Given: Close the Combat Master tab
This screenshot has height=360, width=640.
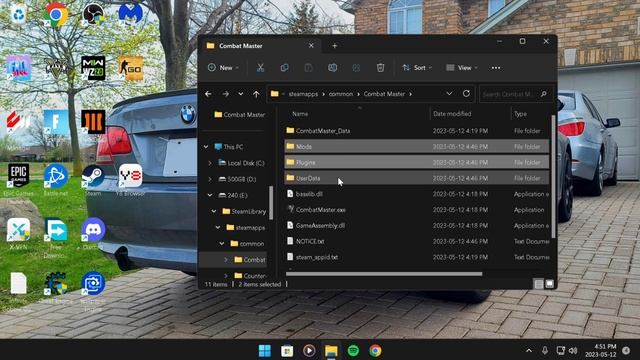Looking at the screenshot, I should point(311,46).
